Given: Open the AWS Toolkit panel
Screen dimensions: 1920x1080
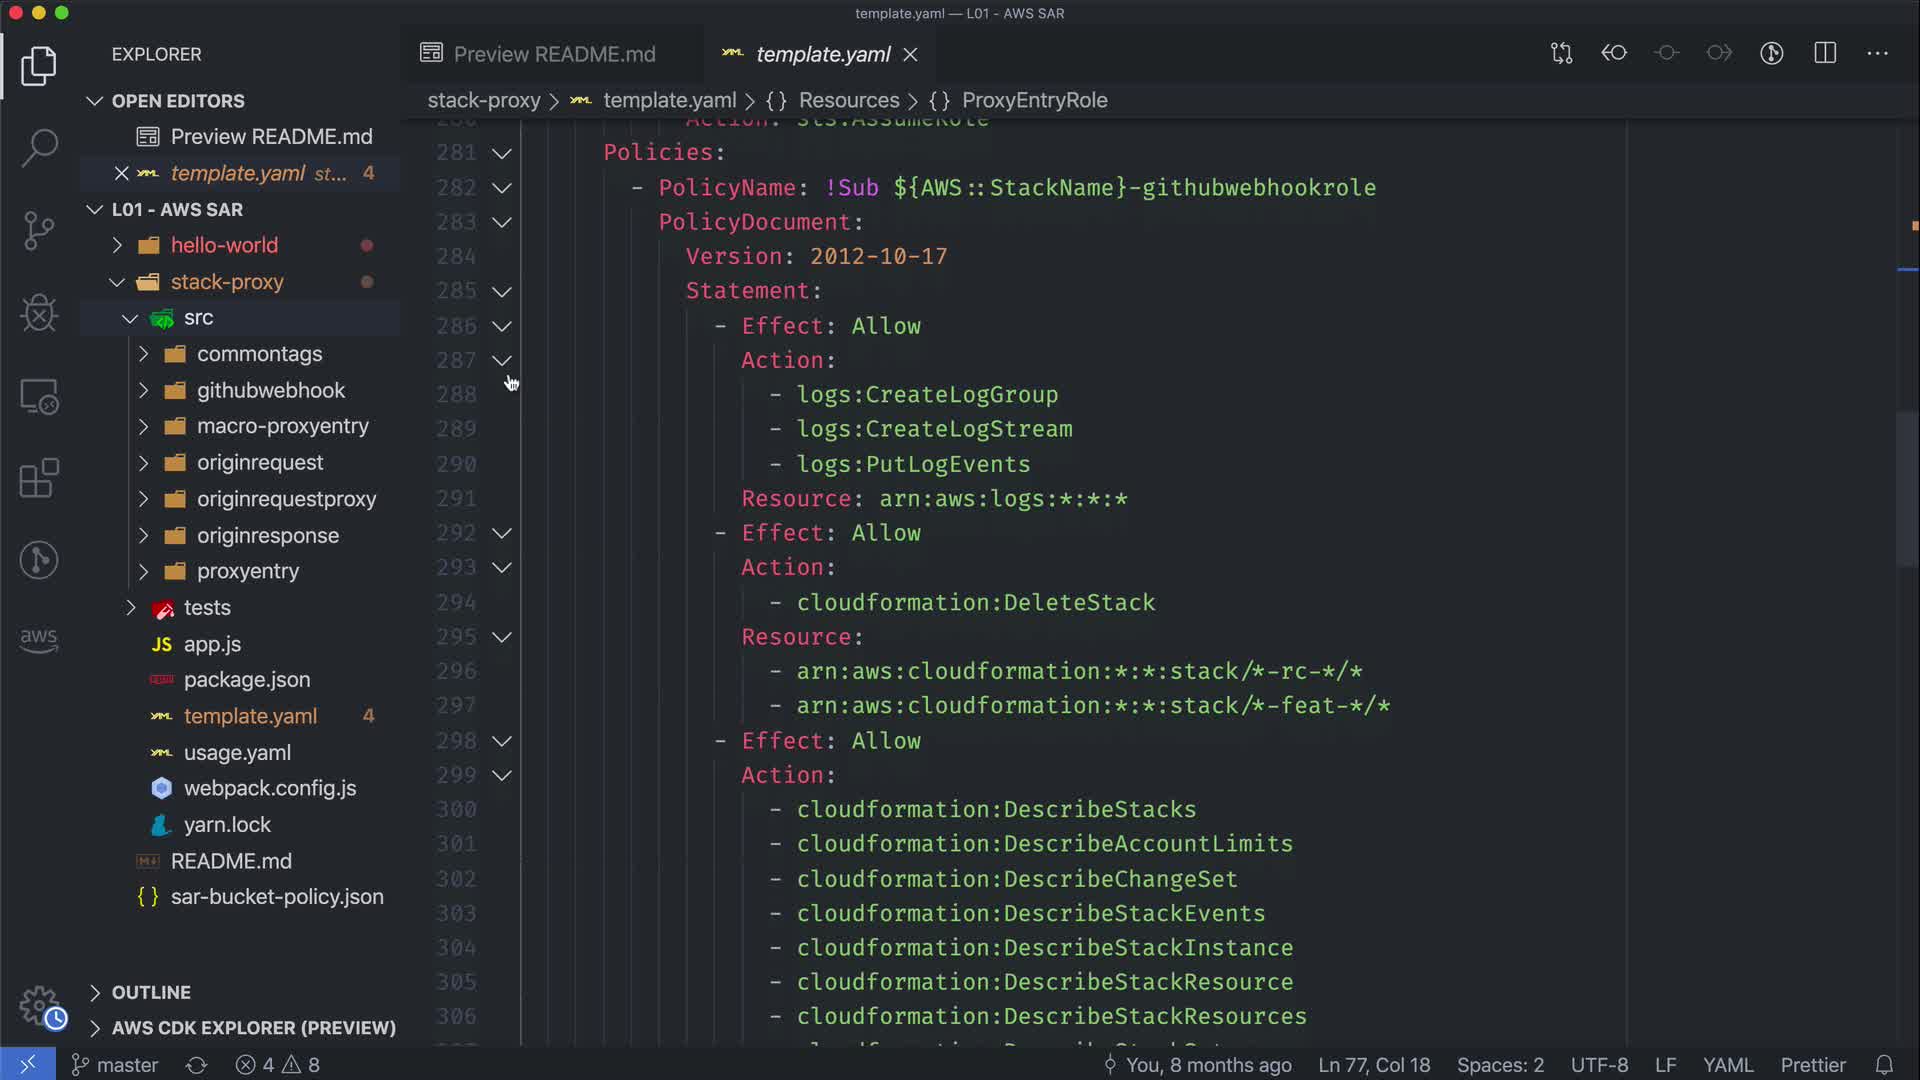Looking at the screenshot, I should click(x=39, y=640).
